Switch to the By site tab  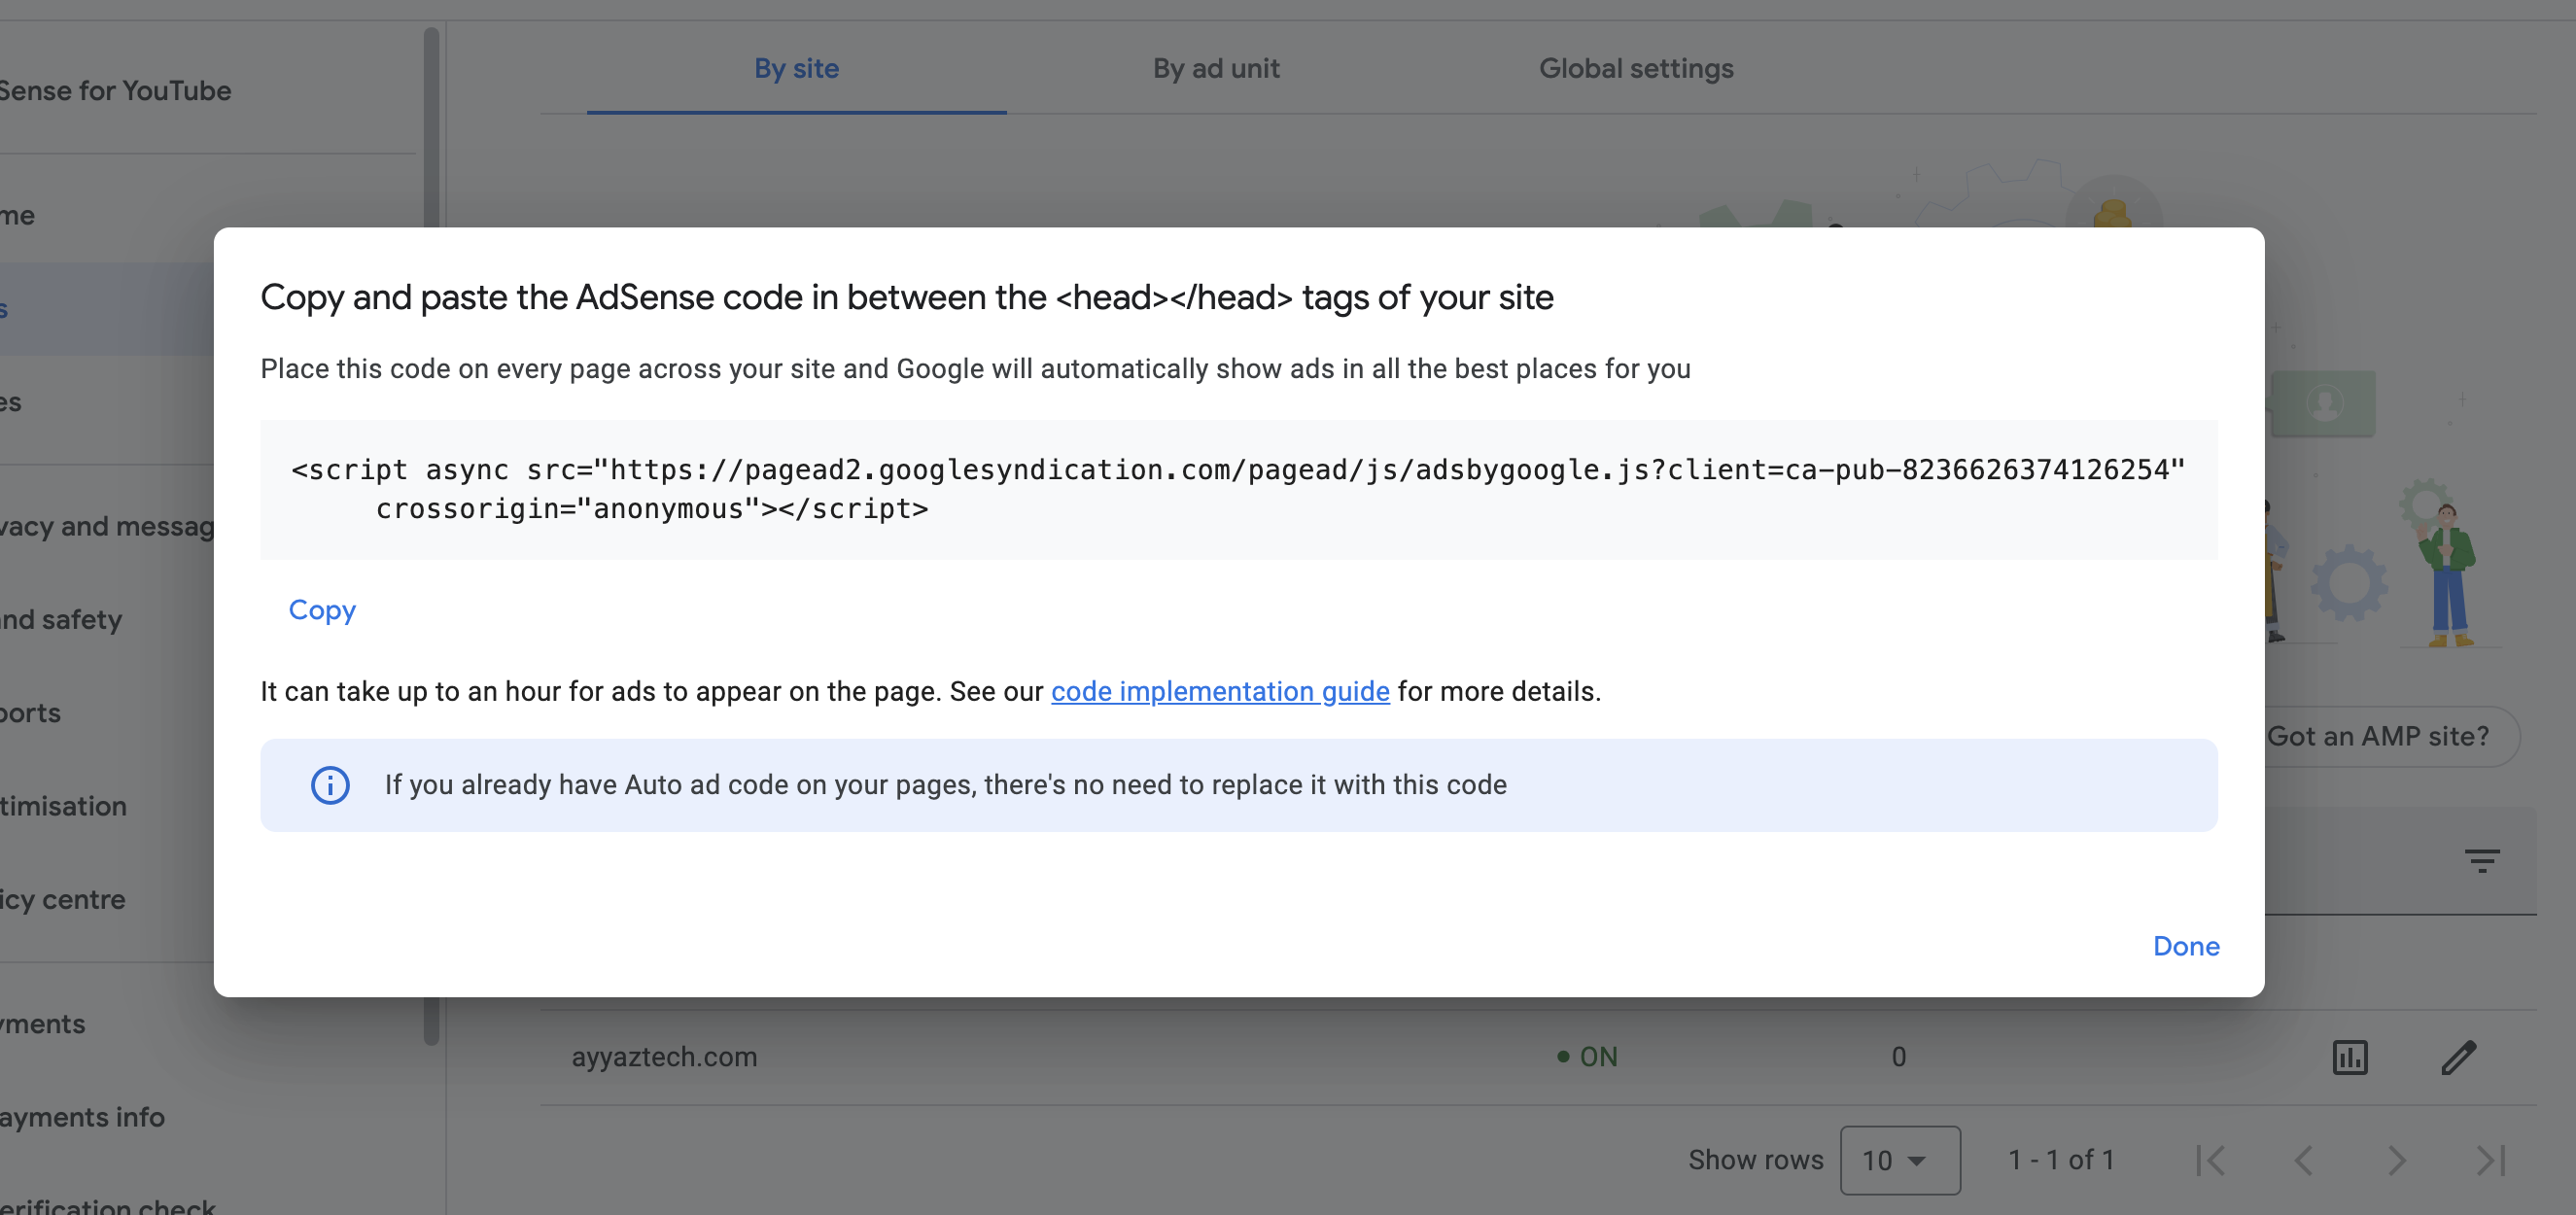(796, 68)
